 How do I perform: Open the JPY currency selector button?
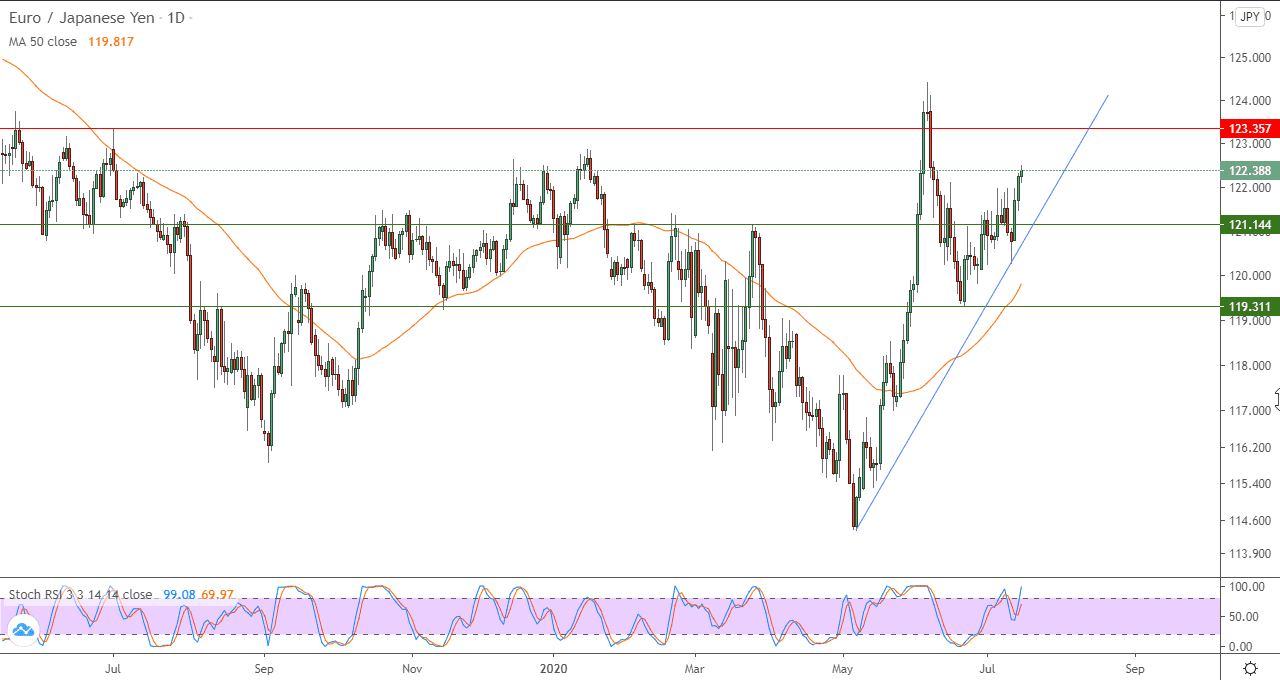tap(1250, 16)
